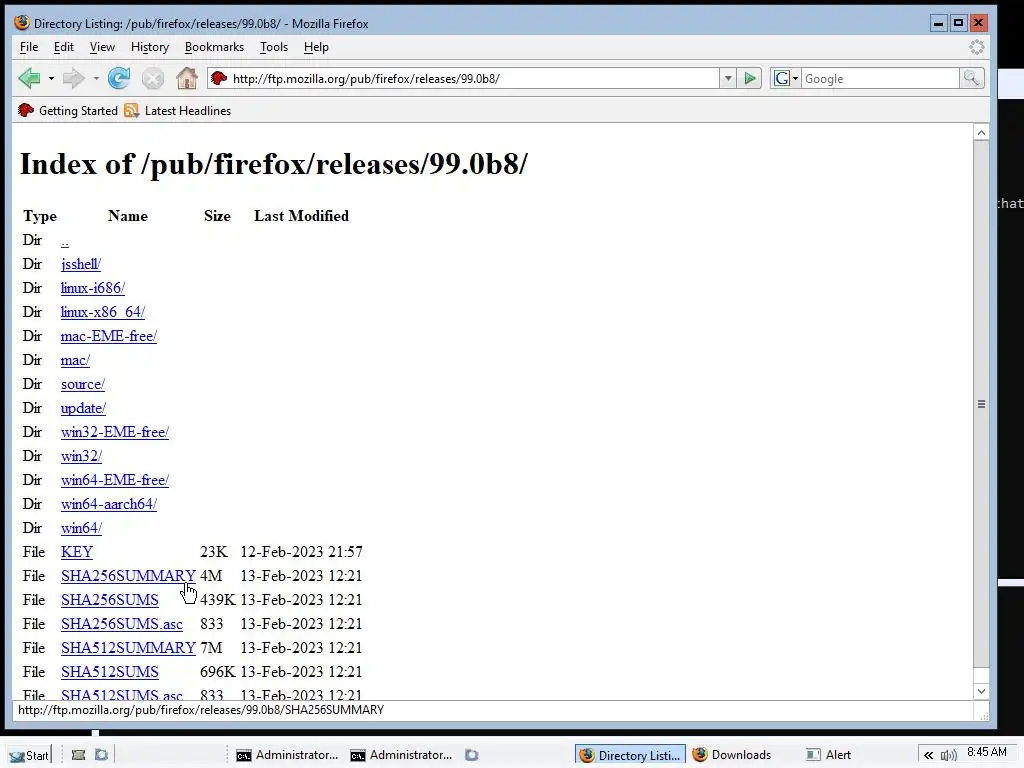The height and width of the screenshot is (768, 1024).
Task: Open the win32/ directory
Action: (x=81, y=456)
